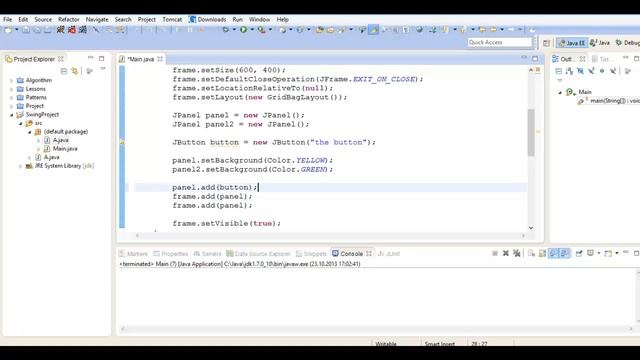Screen dimensions: 640x360
Task: Expand JRE System Library node
Action: [20, 166]
